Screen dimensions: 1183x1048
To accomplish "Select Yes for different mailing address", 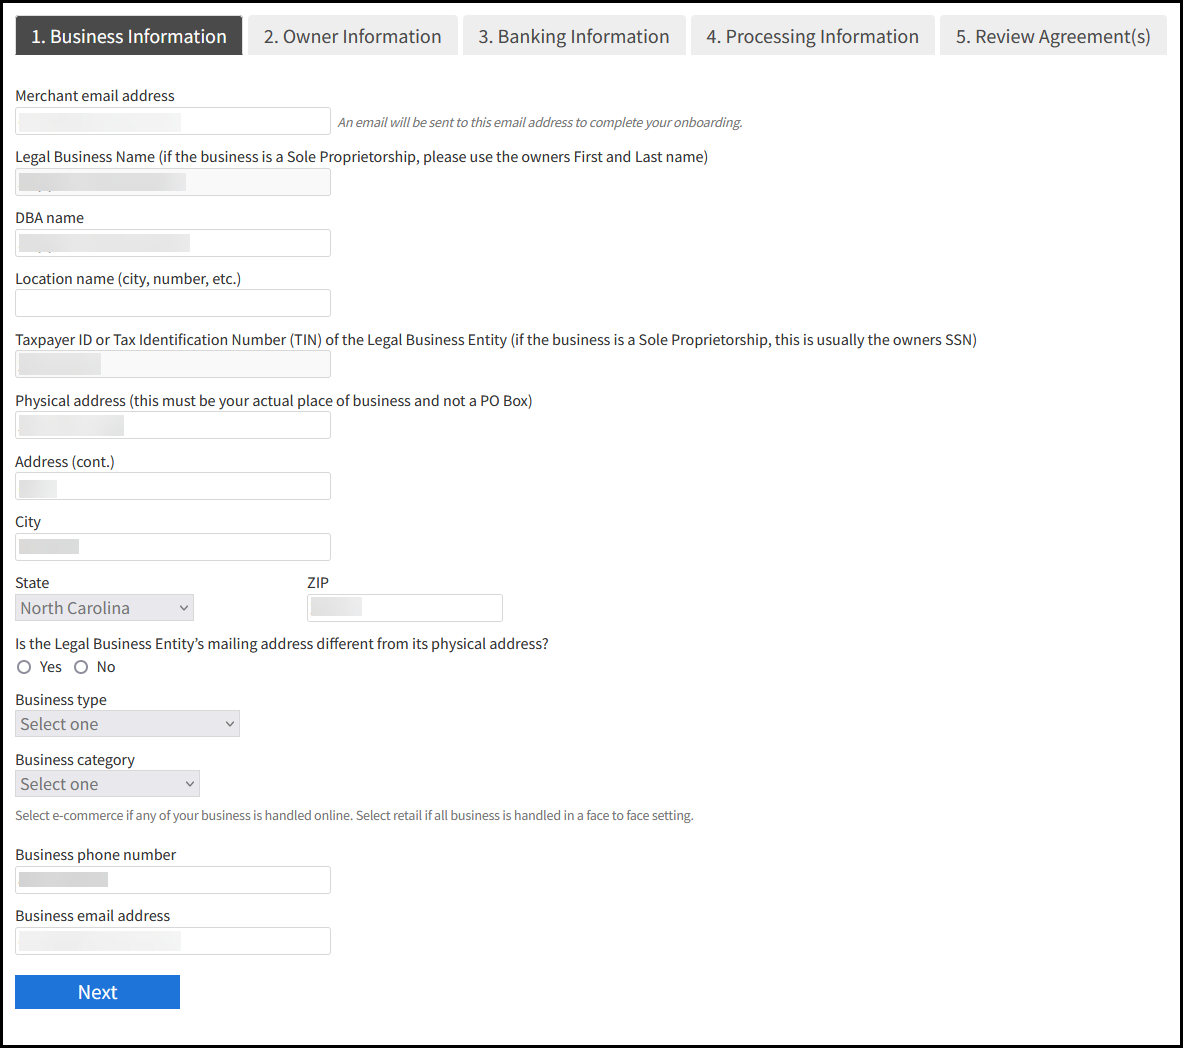I will click(x=23, y=666).
